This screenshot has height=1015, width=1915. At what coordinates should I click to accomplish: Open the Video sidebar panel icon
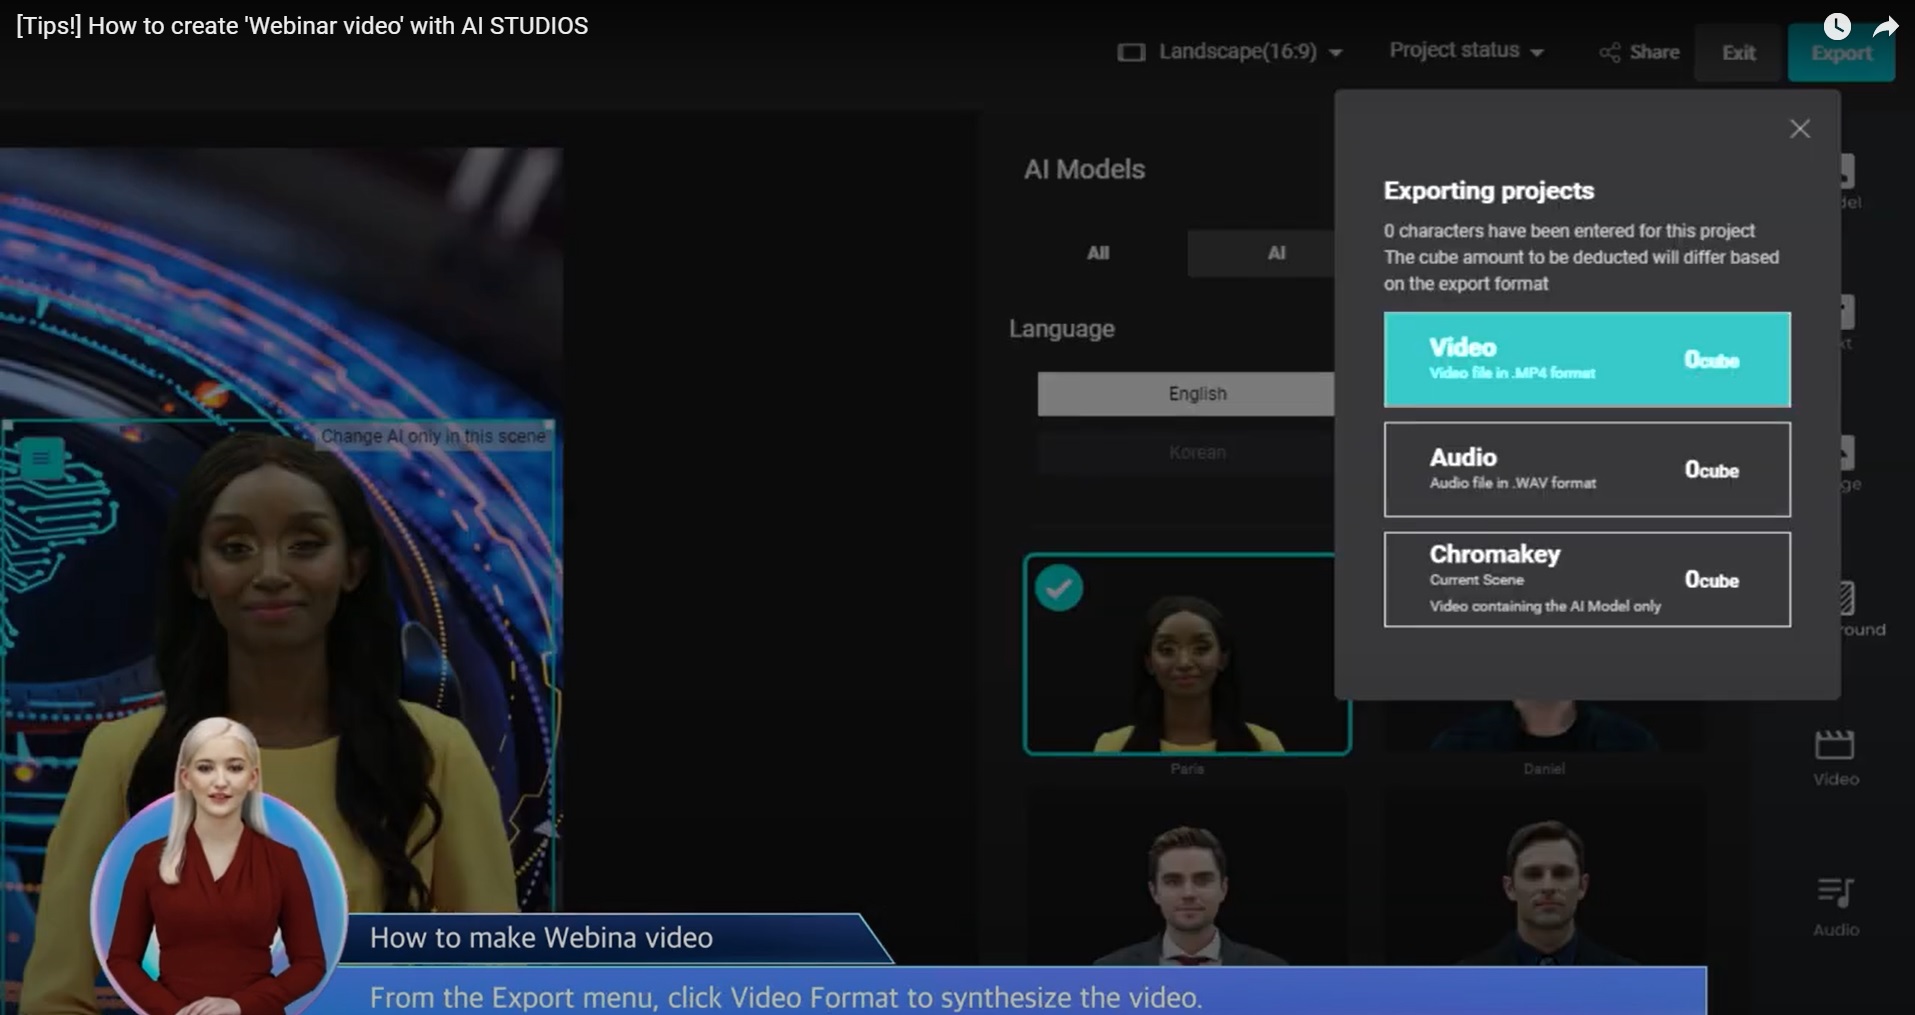(x=1836, y=757)
